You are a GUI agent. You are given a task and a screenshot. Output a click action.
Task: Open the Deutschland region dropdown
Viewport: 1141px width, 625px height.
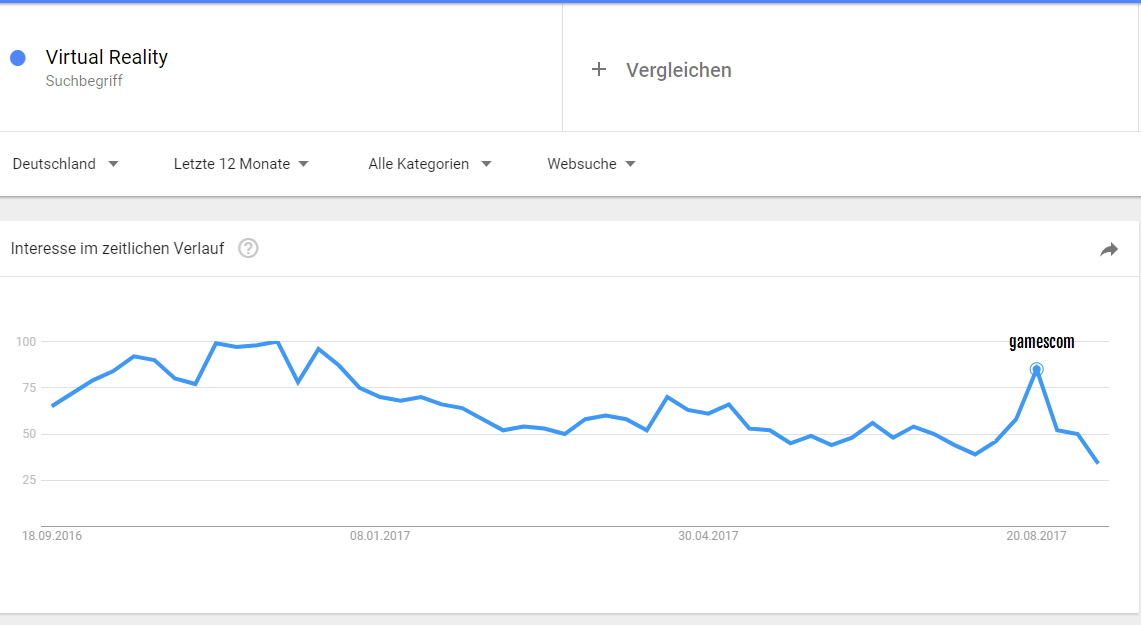(x=65, y=164)
